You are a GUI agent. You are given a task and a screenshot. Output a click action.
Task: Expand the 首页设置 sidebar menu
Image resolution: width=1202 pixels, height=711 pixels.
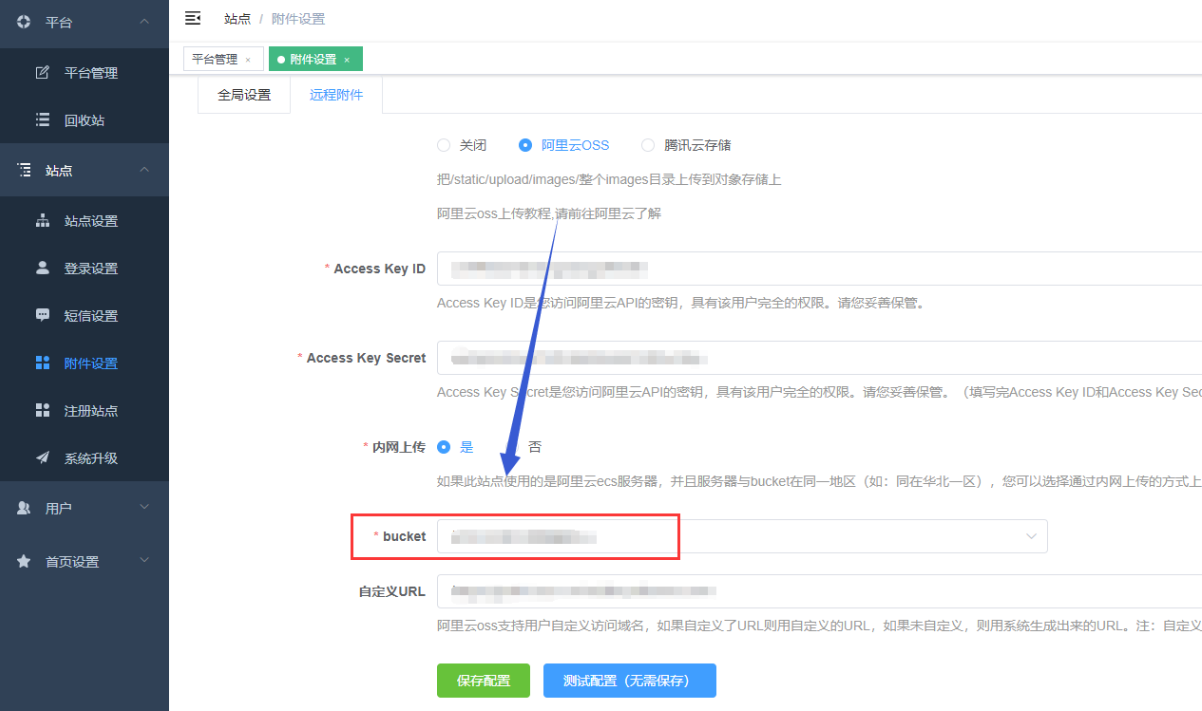(84, 562)
